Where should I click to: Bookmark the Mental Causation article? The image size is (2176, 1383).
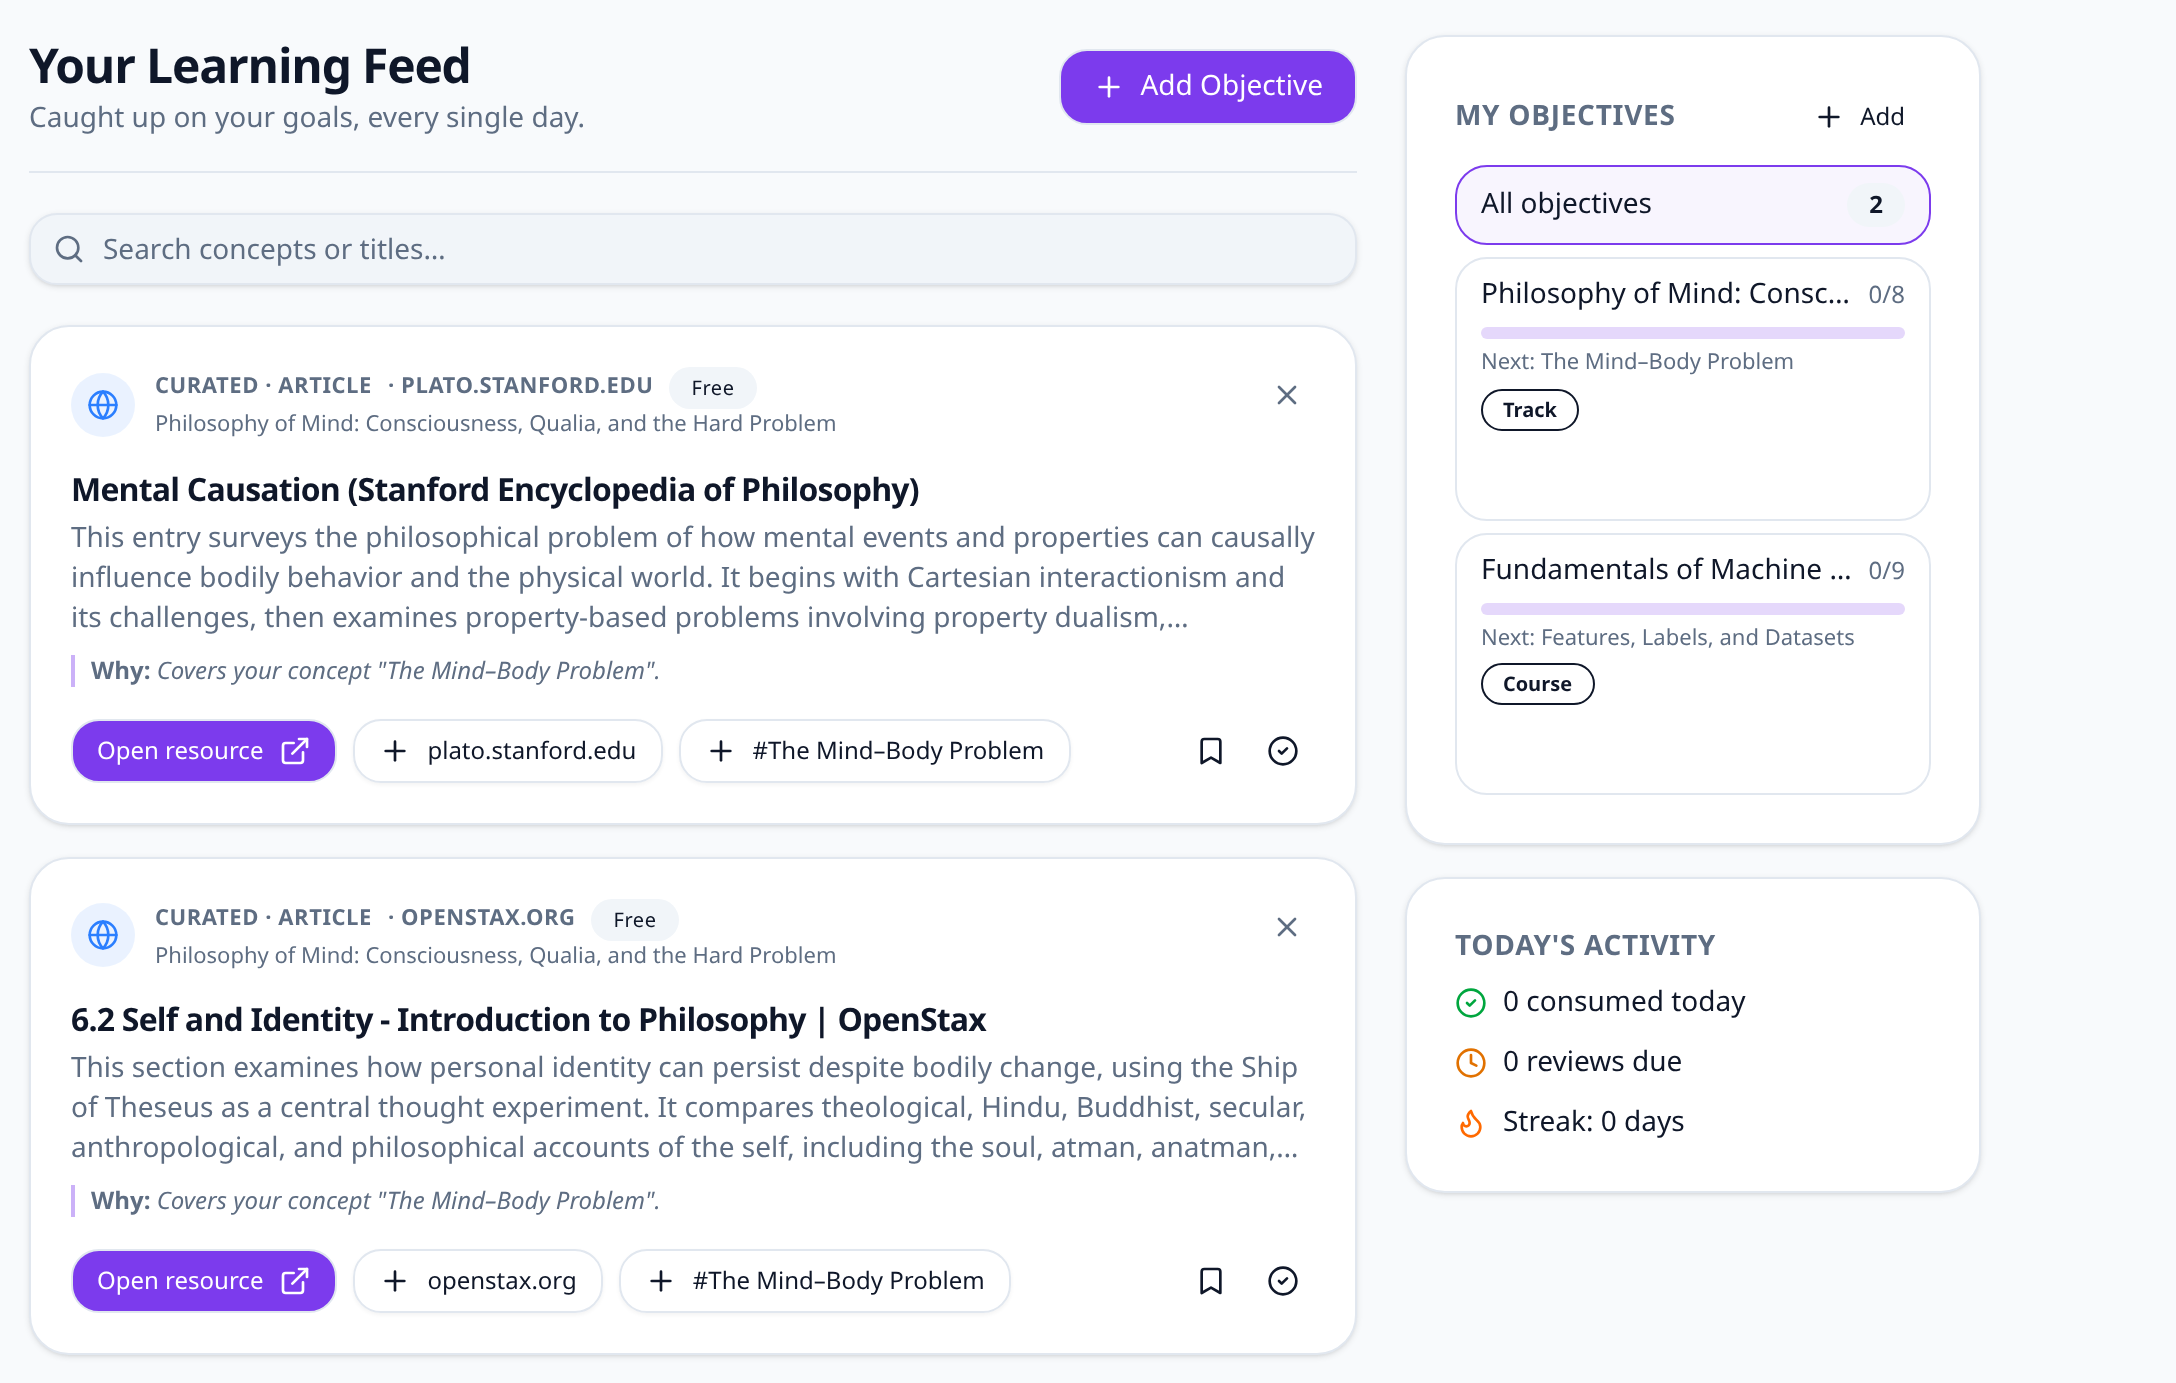click(1211, 751)
